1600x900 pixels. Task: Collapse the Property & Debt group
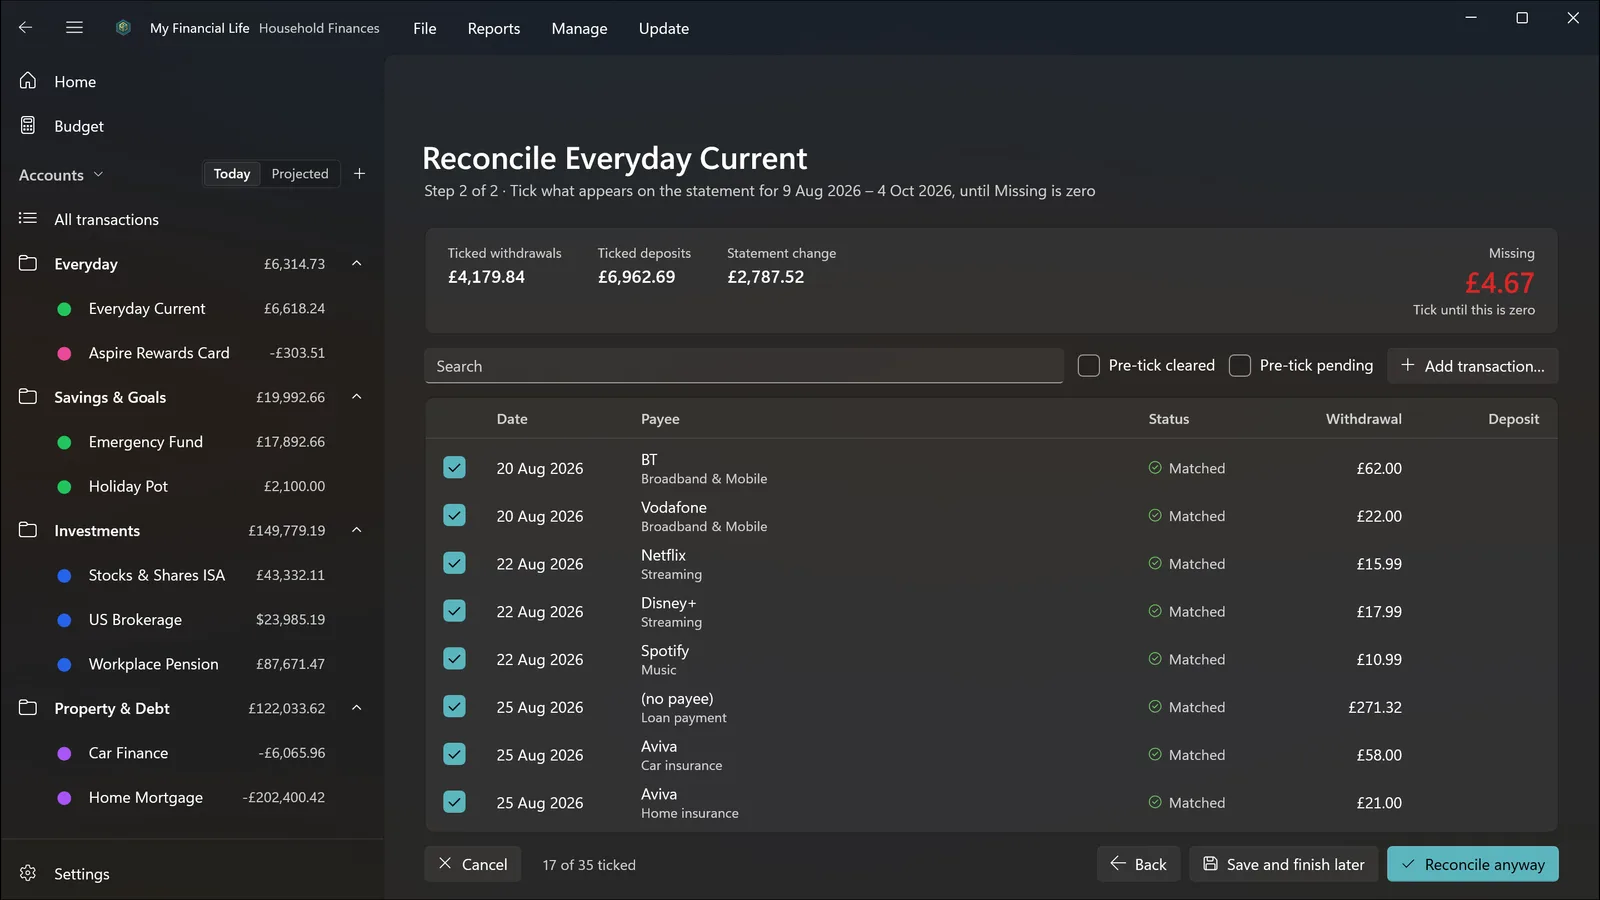[x=357, y=708]
